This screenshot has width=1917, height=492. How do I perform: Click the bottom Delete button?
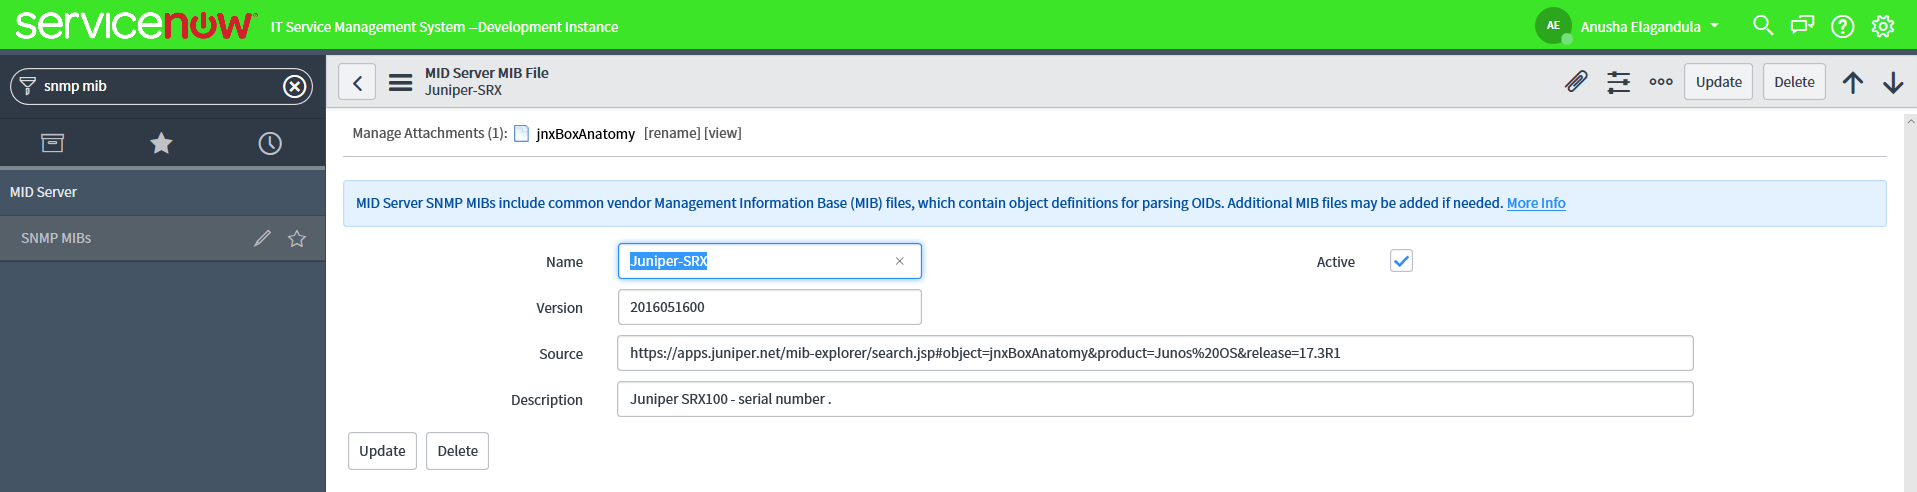tap(457, 451)
